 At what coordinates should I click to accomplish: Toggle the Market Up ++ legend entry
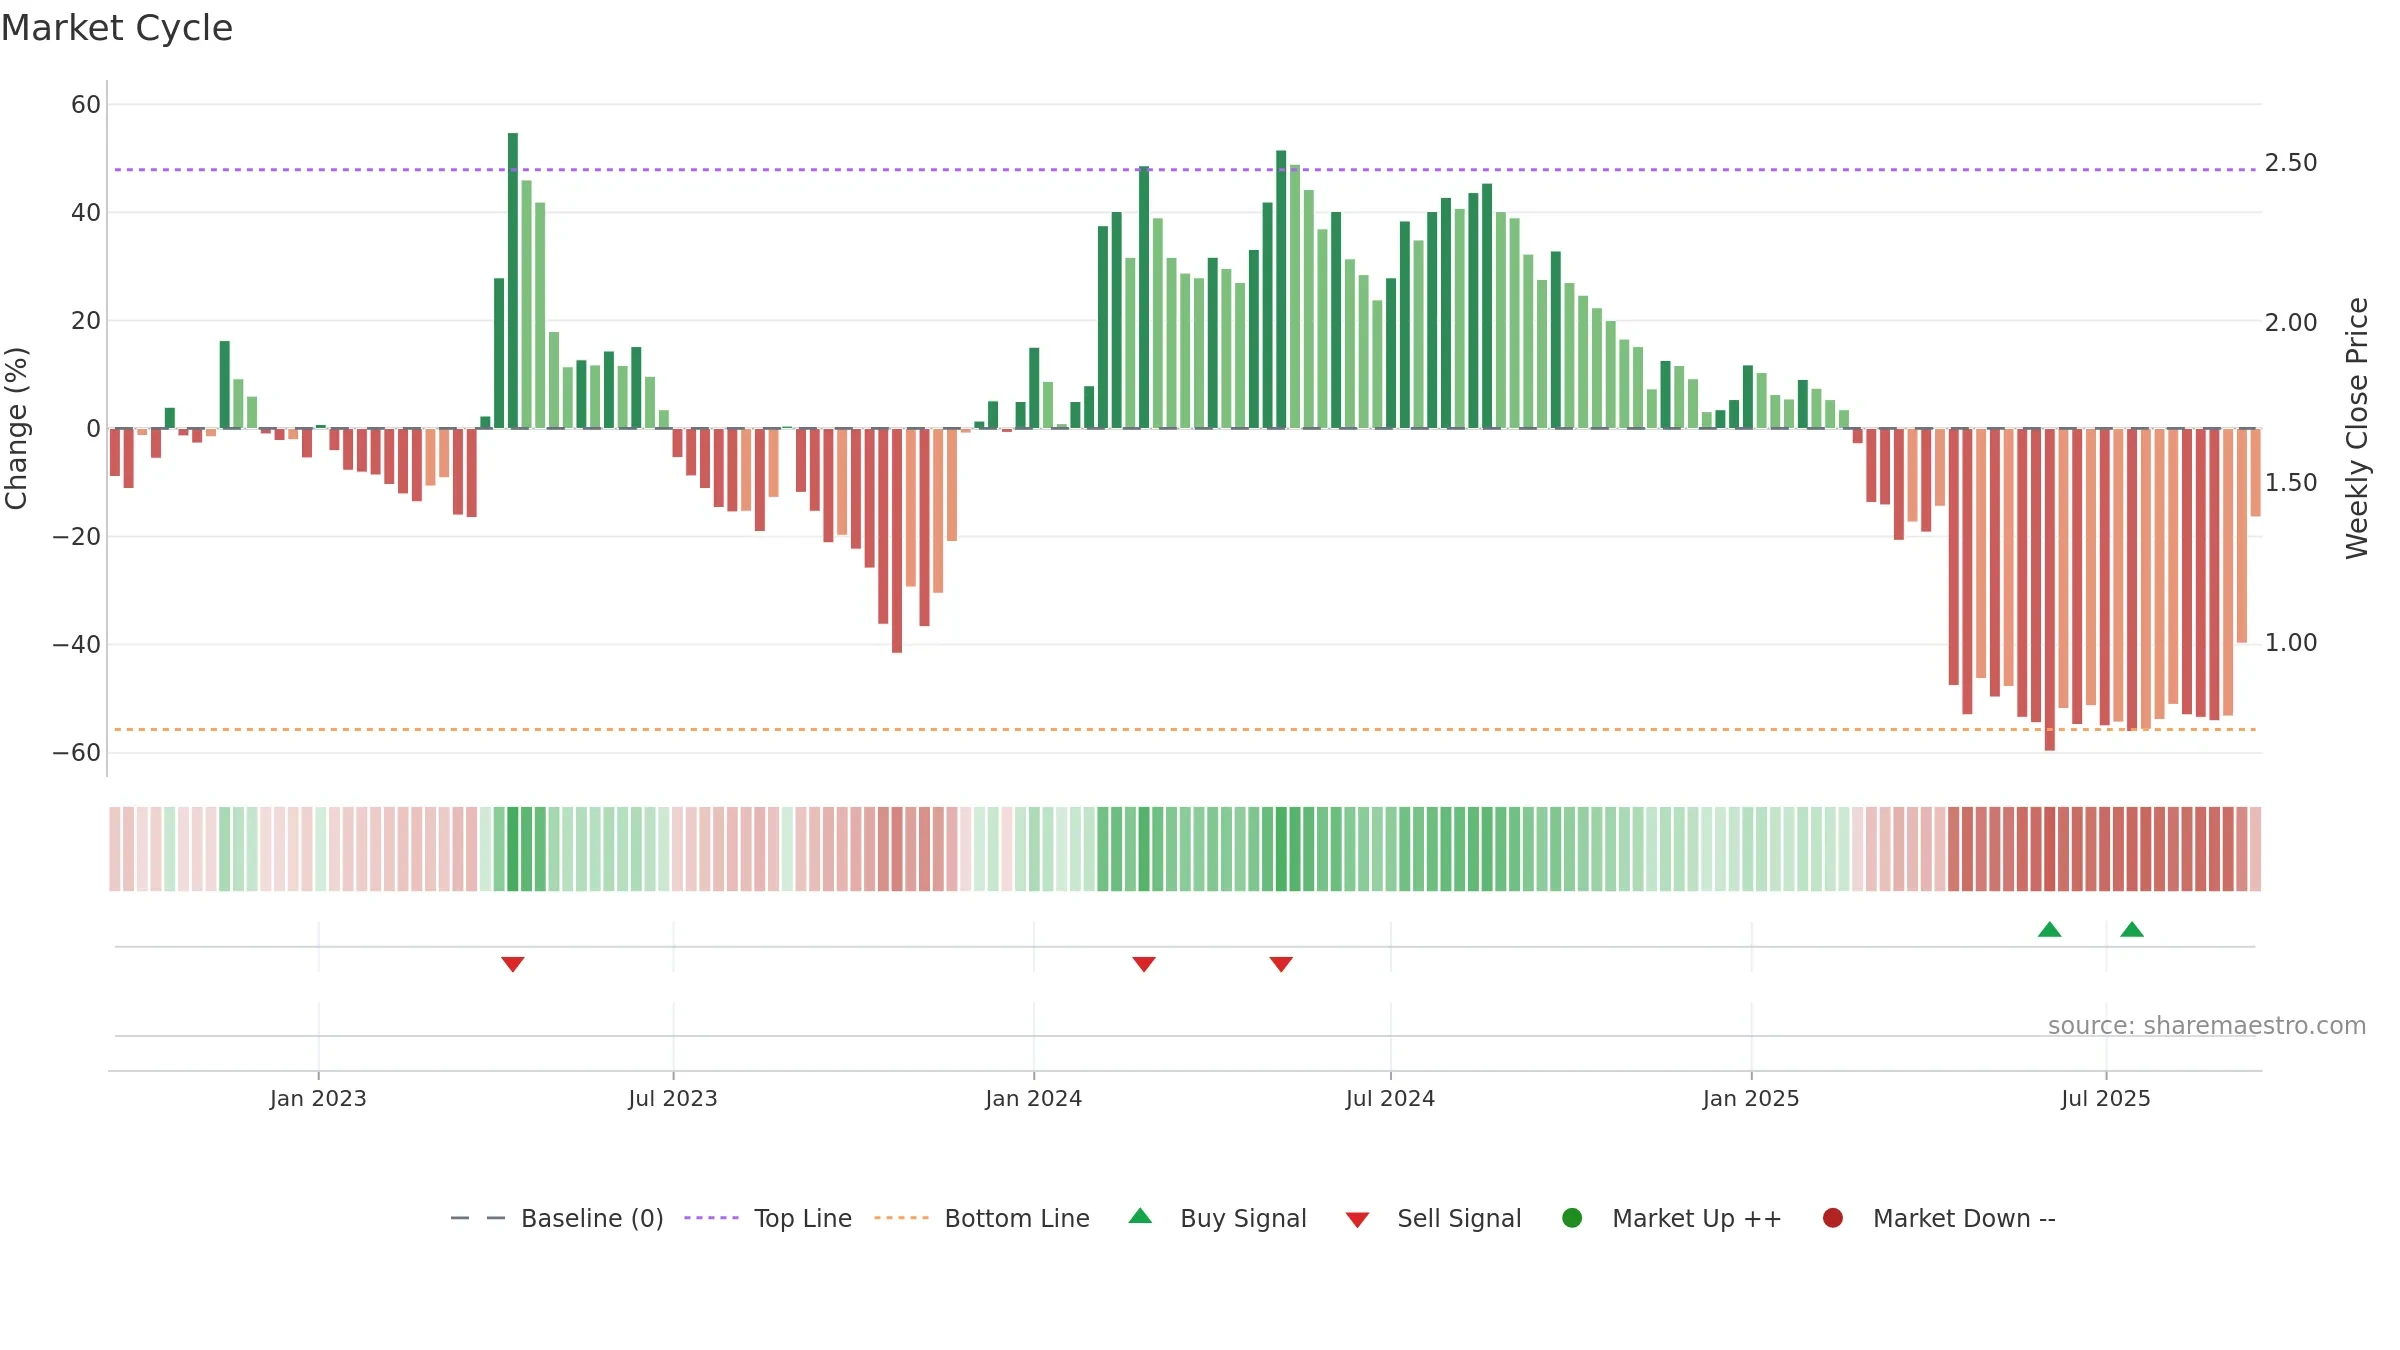coord(1672,1218)
